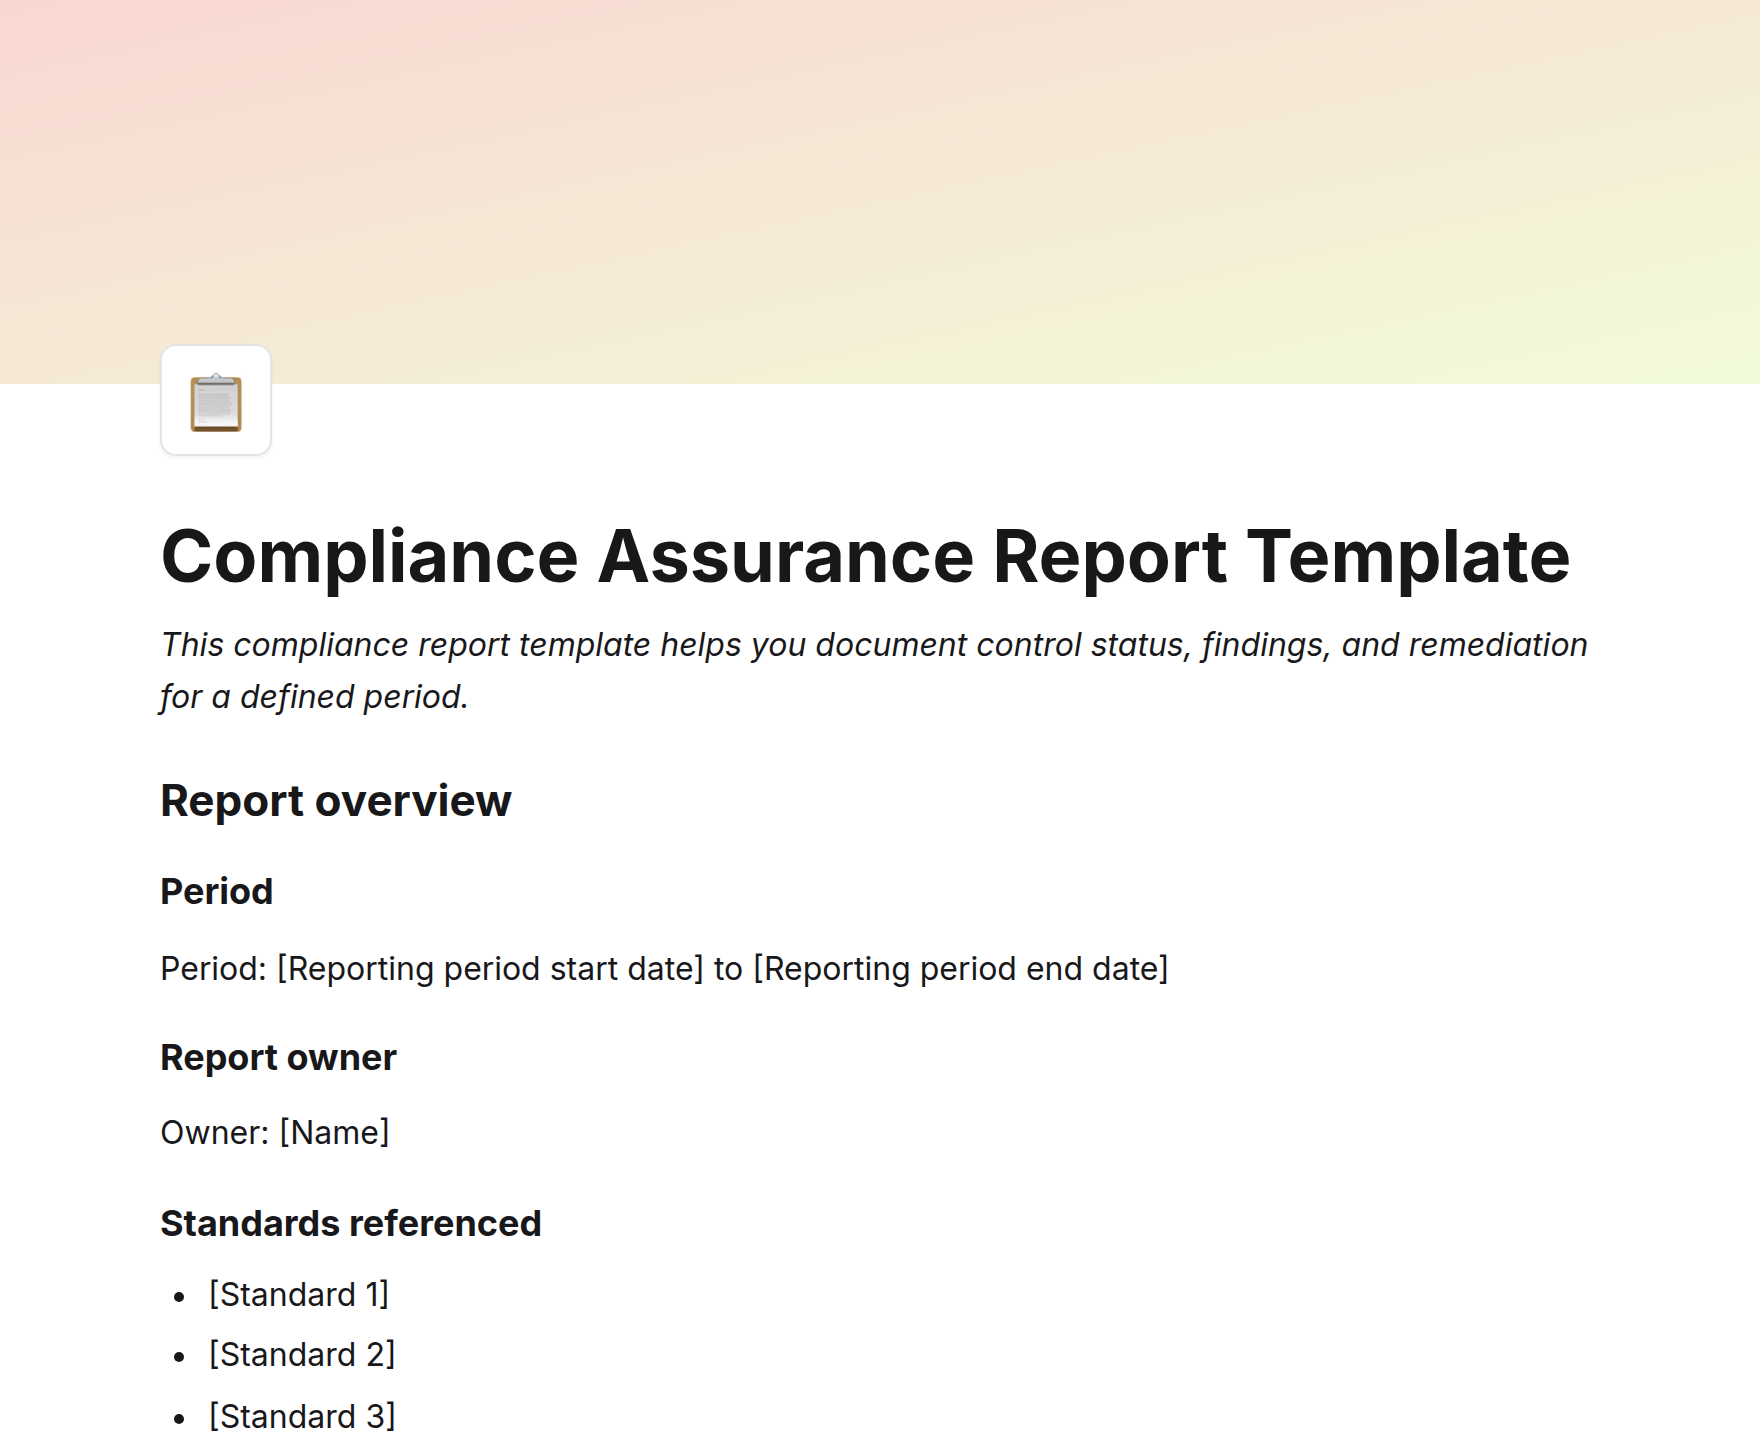This screenshot has width=1760, height=1440.
Task: Click the bold Period subheading
Action: click(217, 891)
